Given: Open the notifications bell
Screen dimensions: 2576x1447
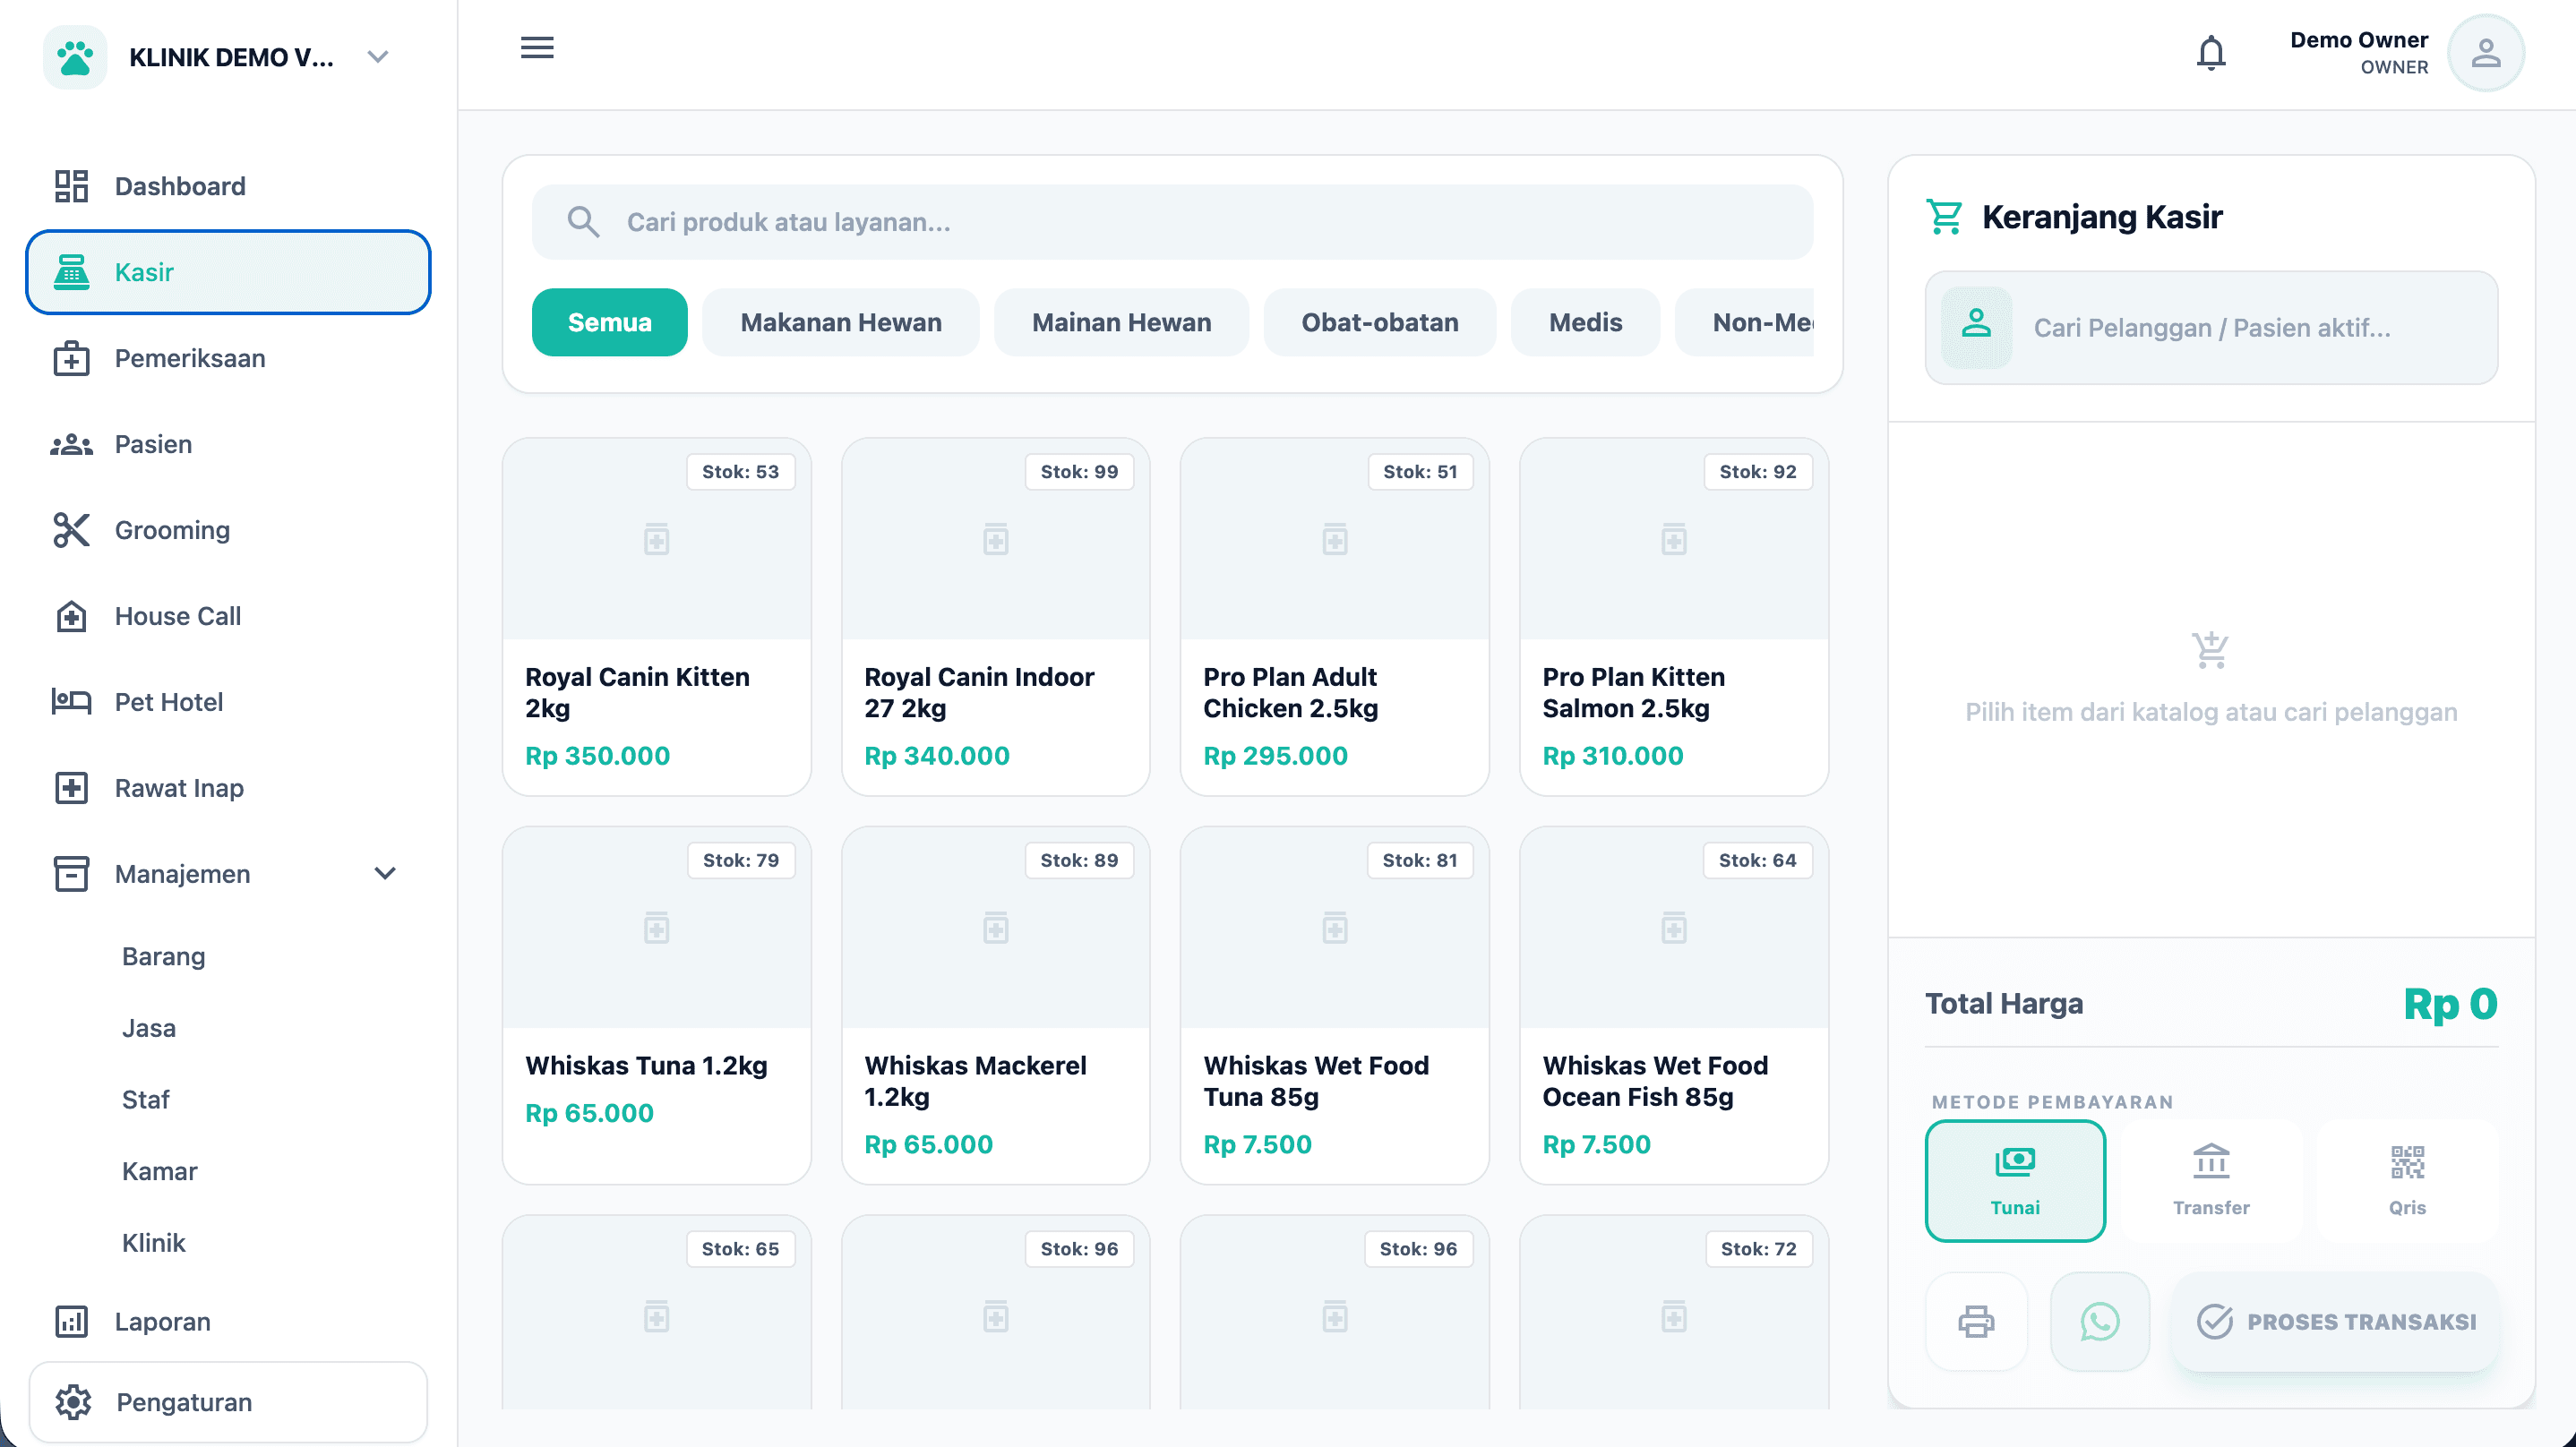Looking at the screenshot, I should 2211,53.
